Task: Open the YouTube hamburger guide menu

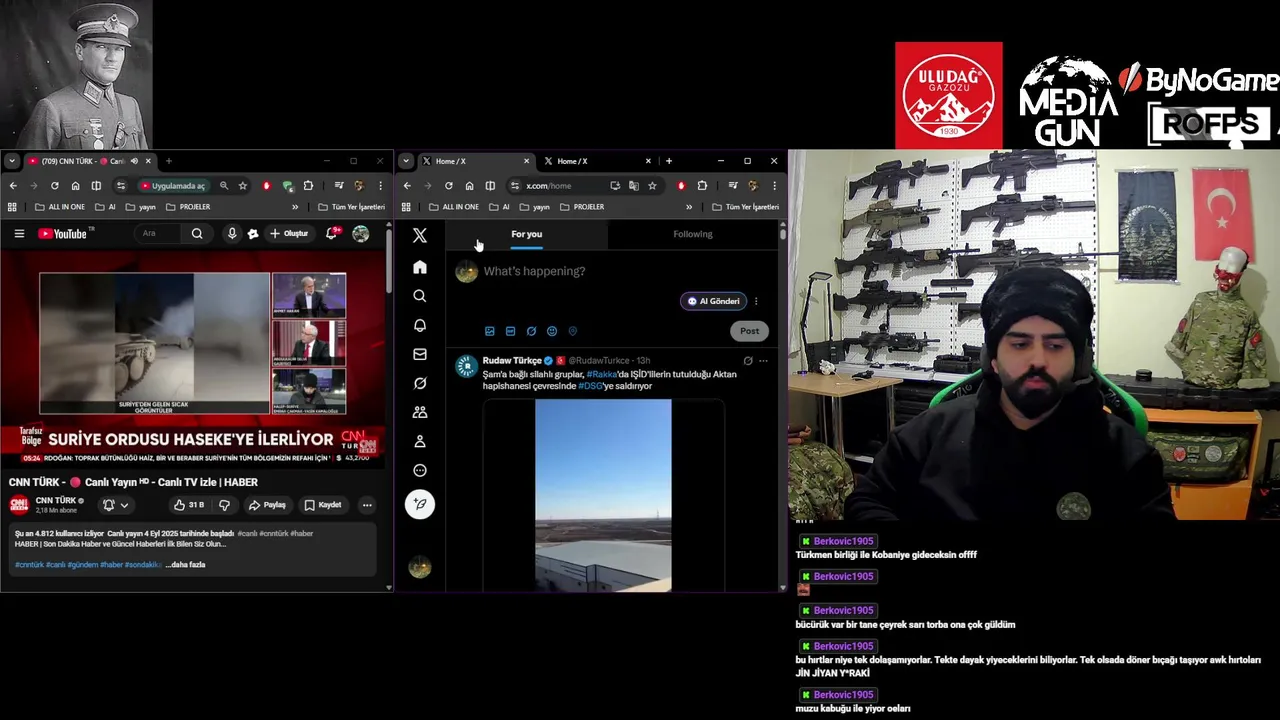Action: [19, 234]
